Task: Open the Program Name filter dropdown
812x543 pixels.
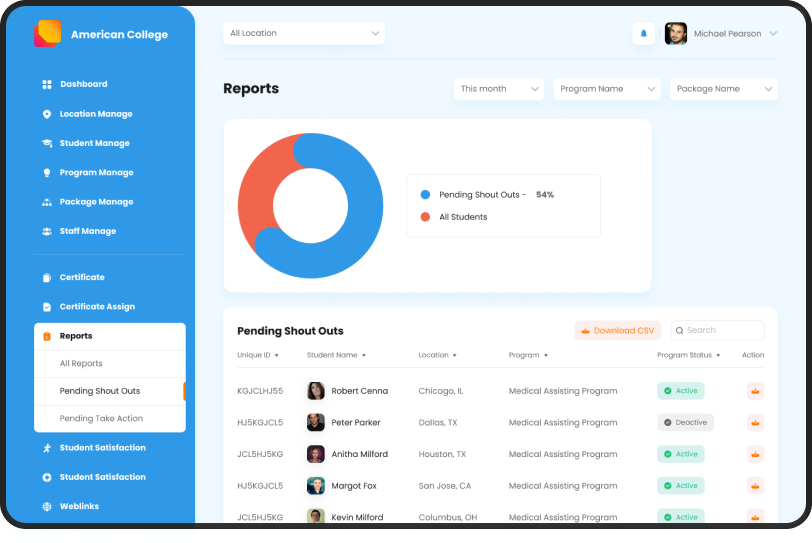Action: click(x=607, y=89)
